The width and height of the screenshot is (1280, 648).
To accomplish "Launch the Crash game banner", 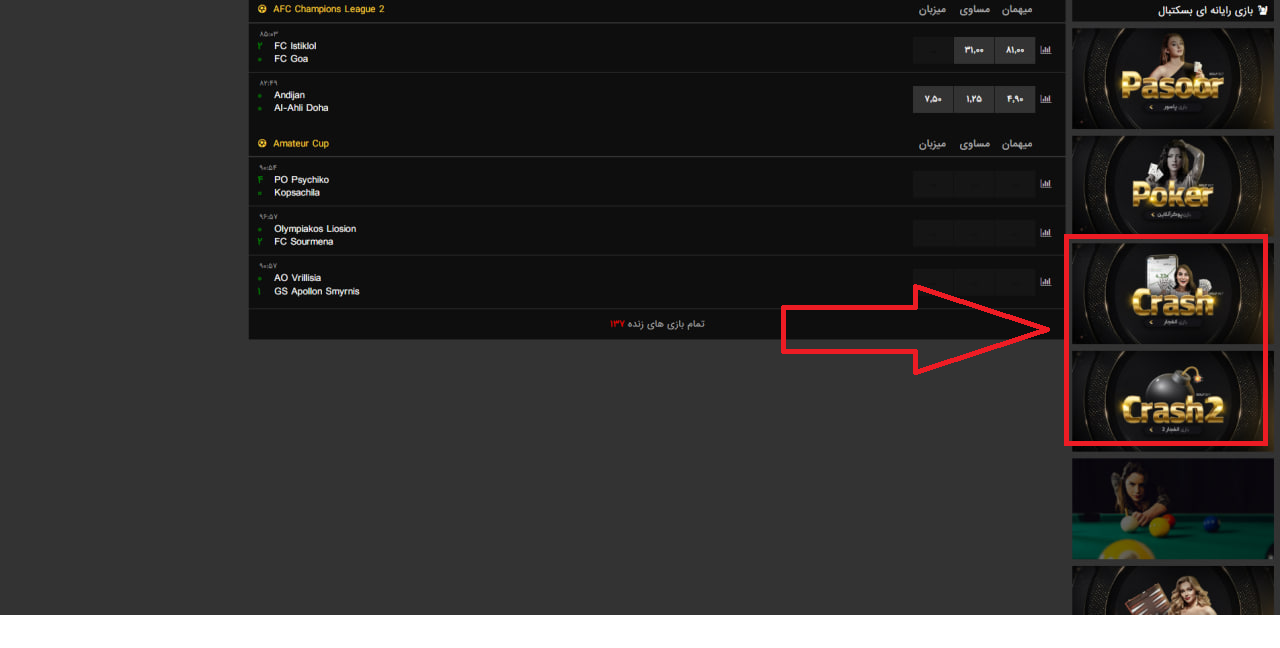I will pyautogui.click(x=1172, y=293).
